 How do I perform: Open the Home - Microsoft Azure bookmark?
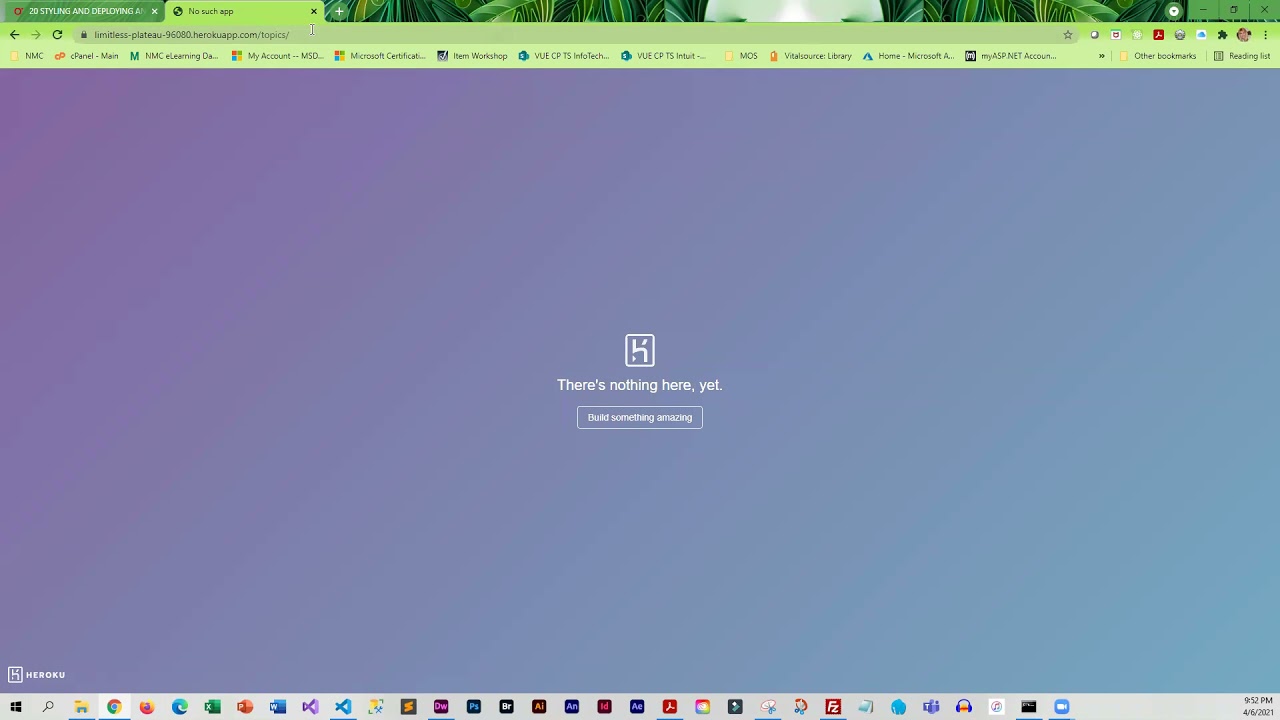coord(908,56)
